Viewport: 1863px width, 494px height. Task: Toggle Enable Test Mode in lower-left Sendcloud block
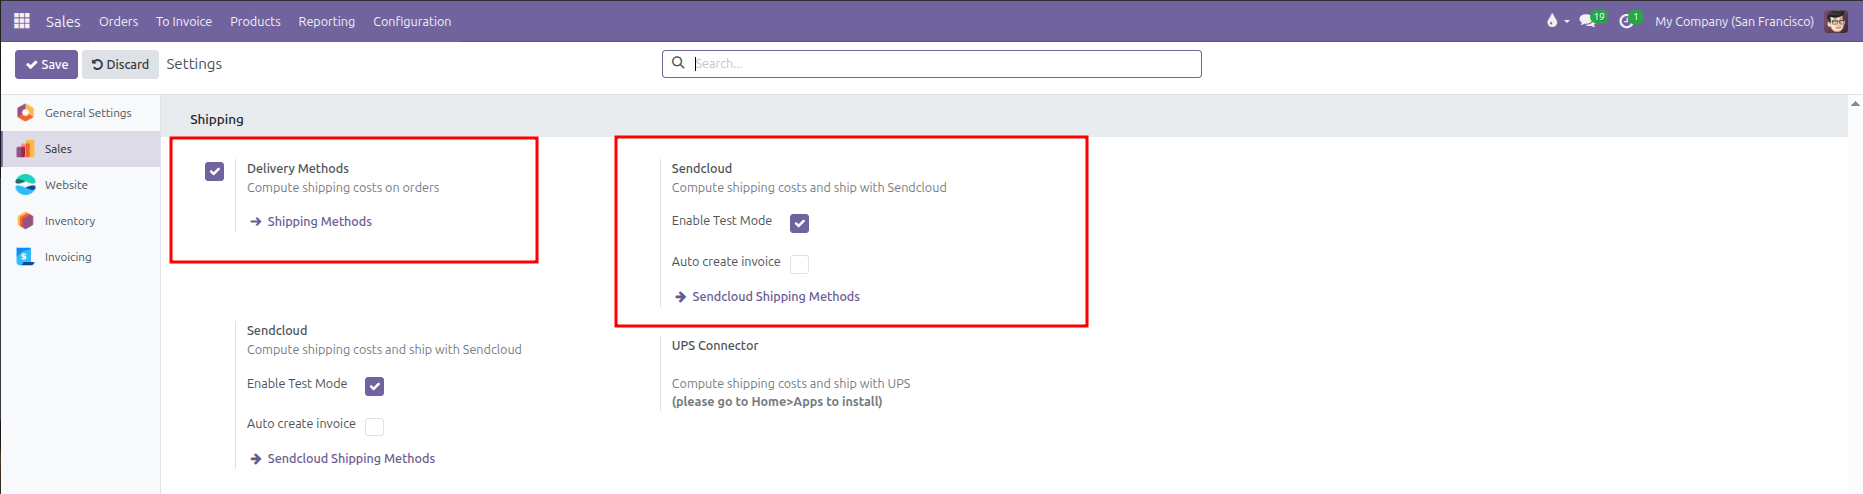pos(375,386)
